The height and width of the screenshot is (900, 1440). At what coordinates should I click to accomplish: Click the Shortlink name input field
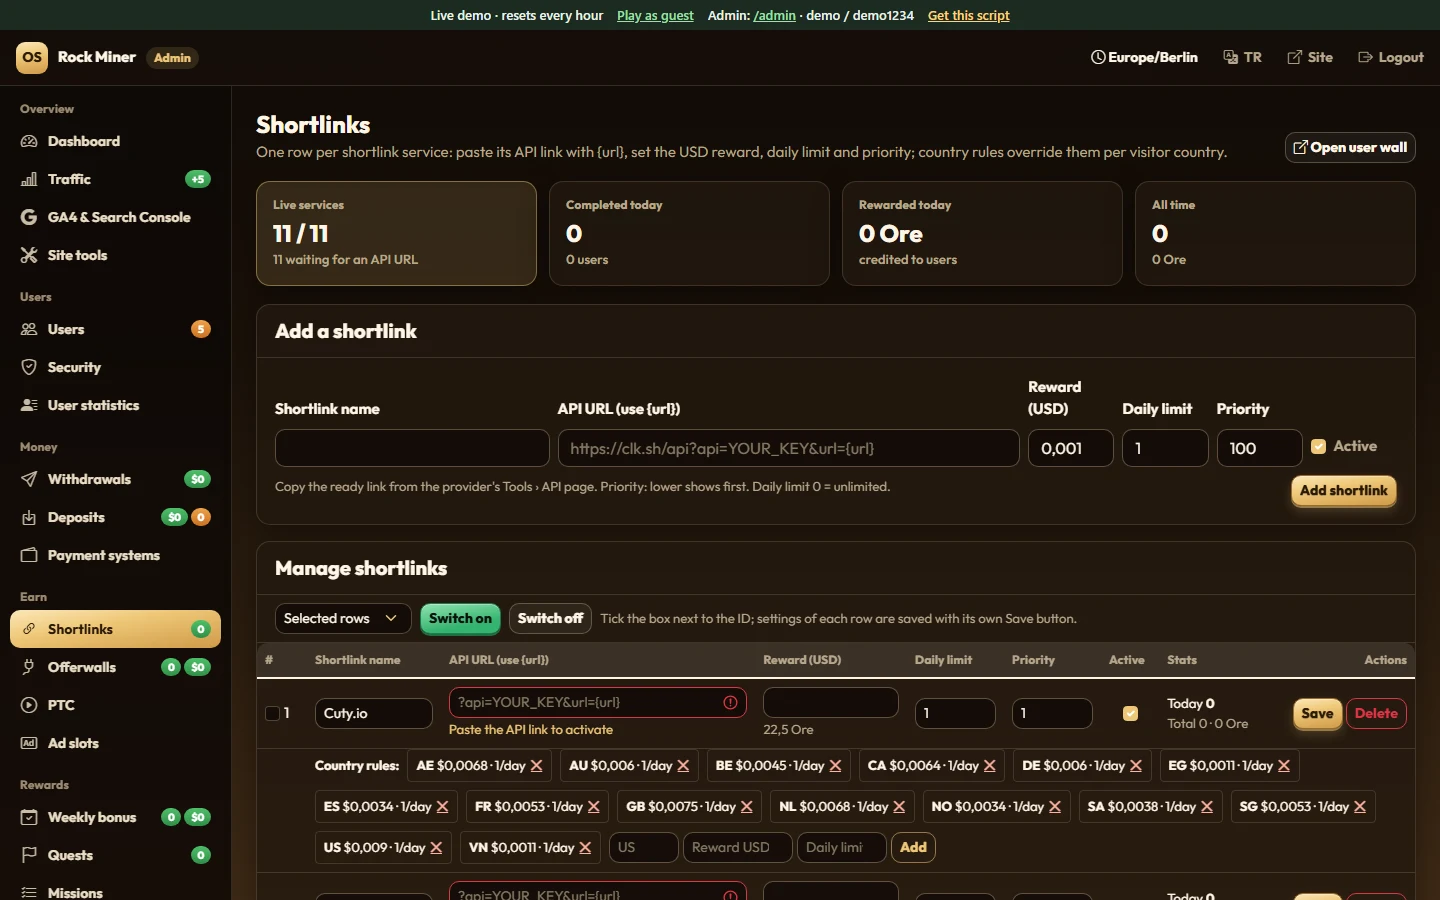(412, 448)
